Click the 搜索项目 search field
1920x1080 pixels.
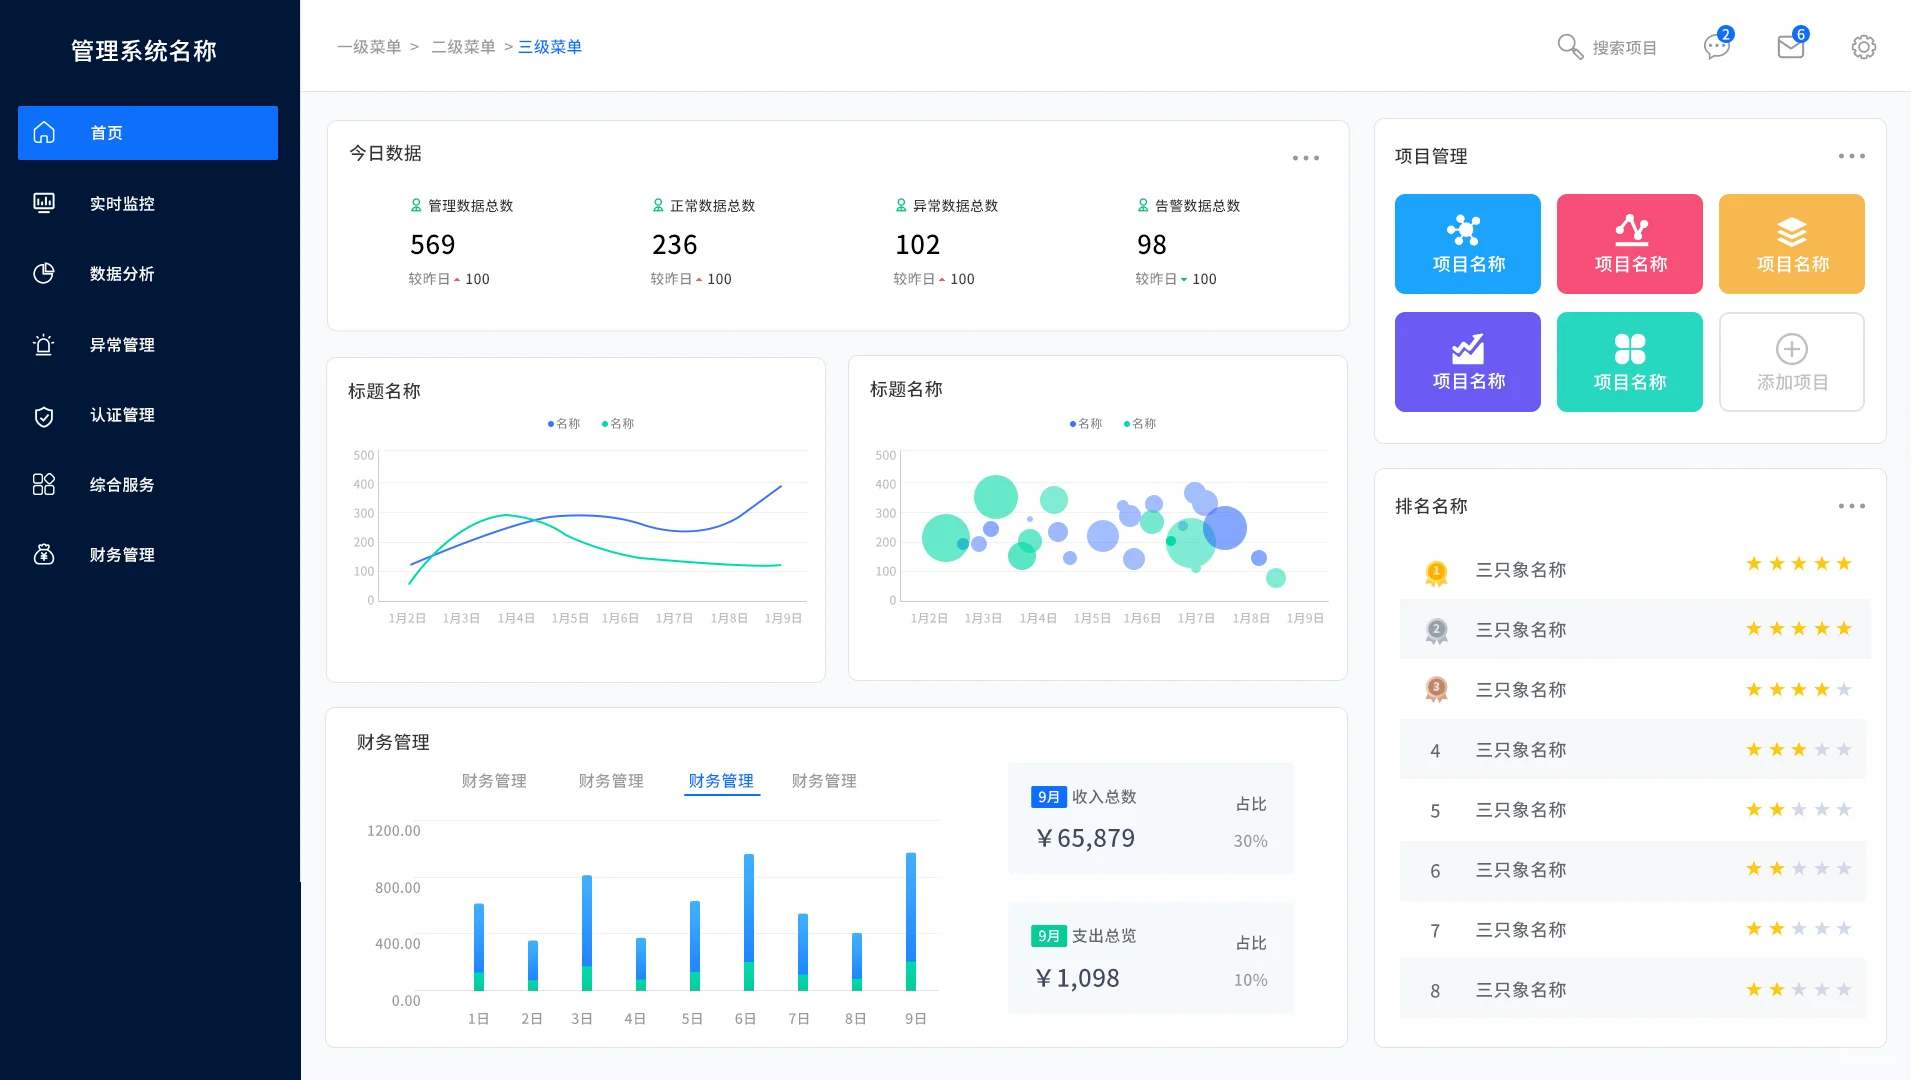(1624, 48)
